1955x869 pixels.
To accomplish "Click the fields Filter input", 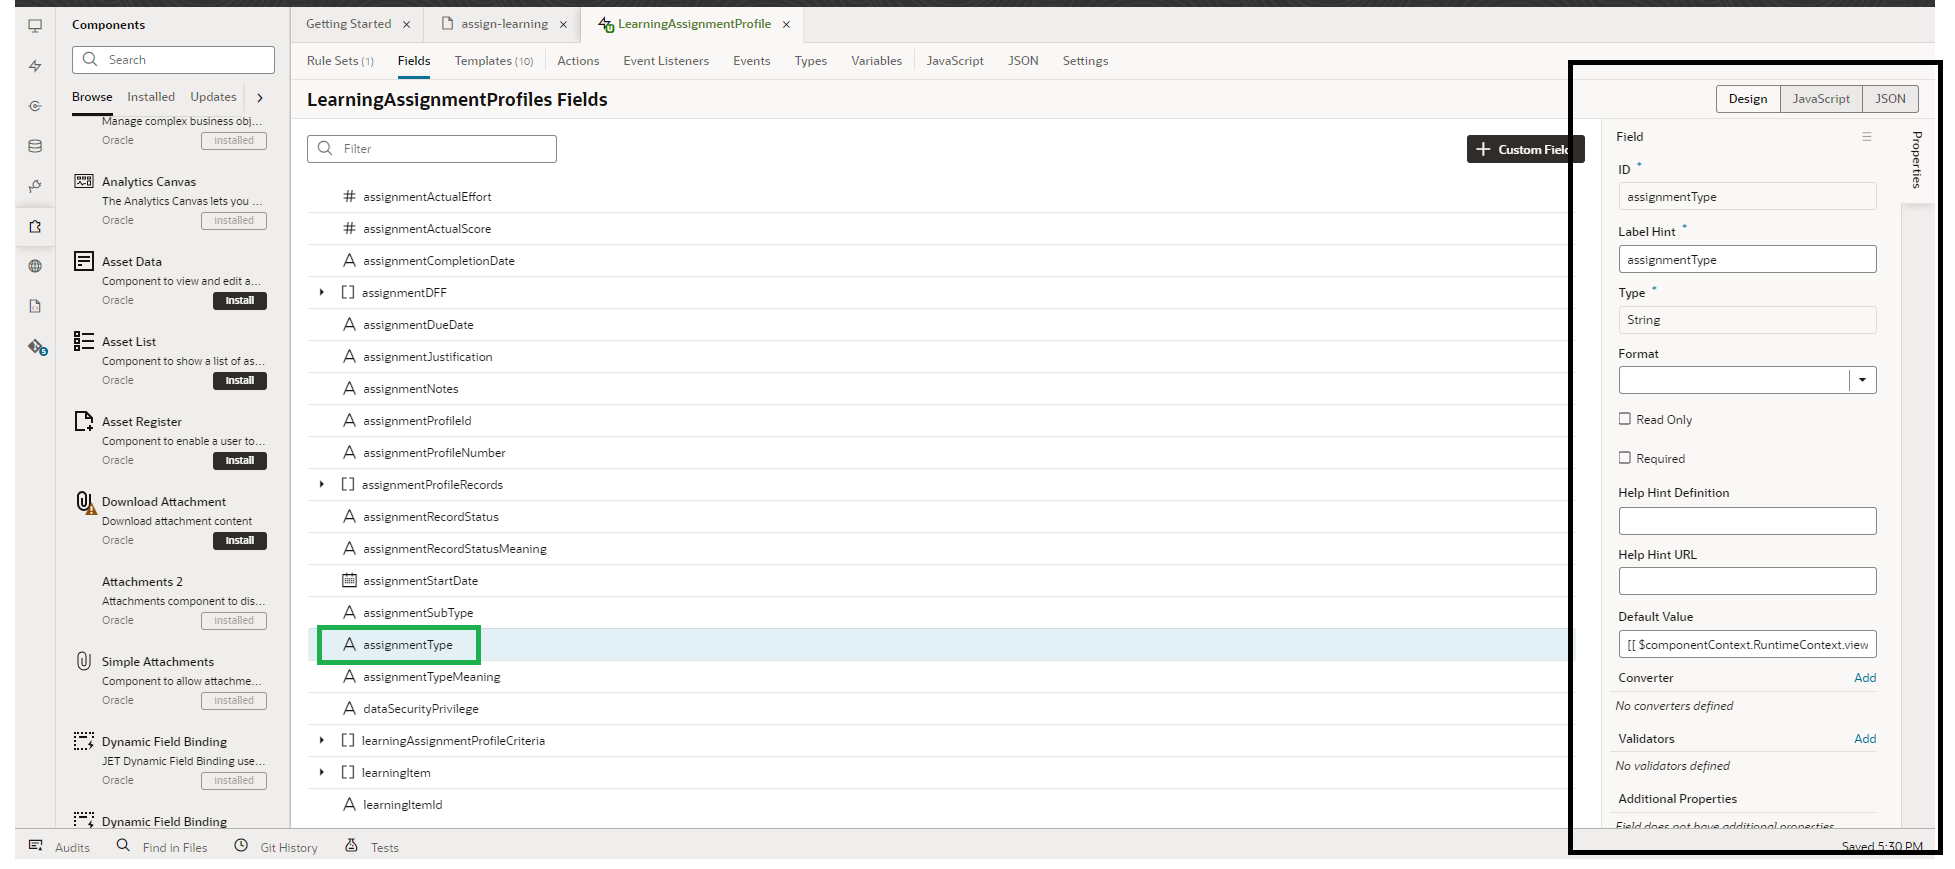I will (x=432, y=149).
